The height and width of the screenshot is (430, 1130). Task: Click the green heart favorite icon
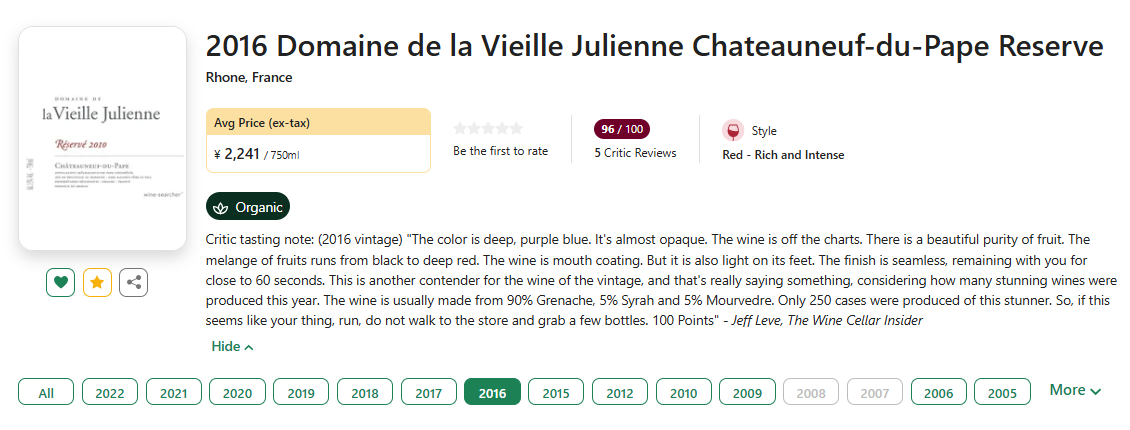[x=60, y=283]
